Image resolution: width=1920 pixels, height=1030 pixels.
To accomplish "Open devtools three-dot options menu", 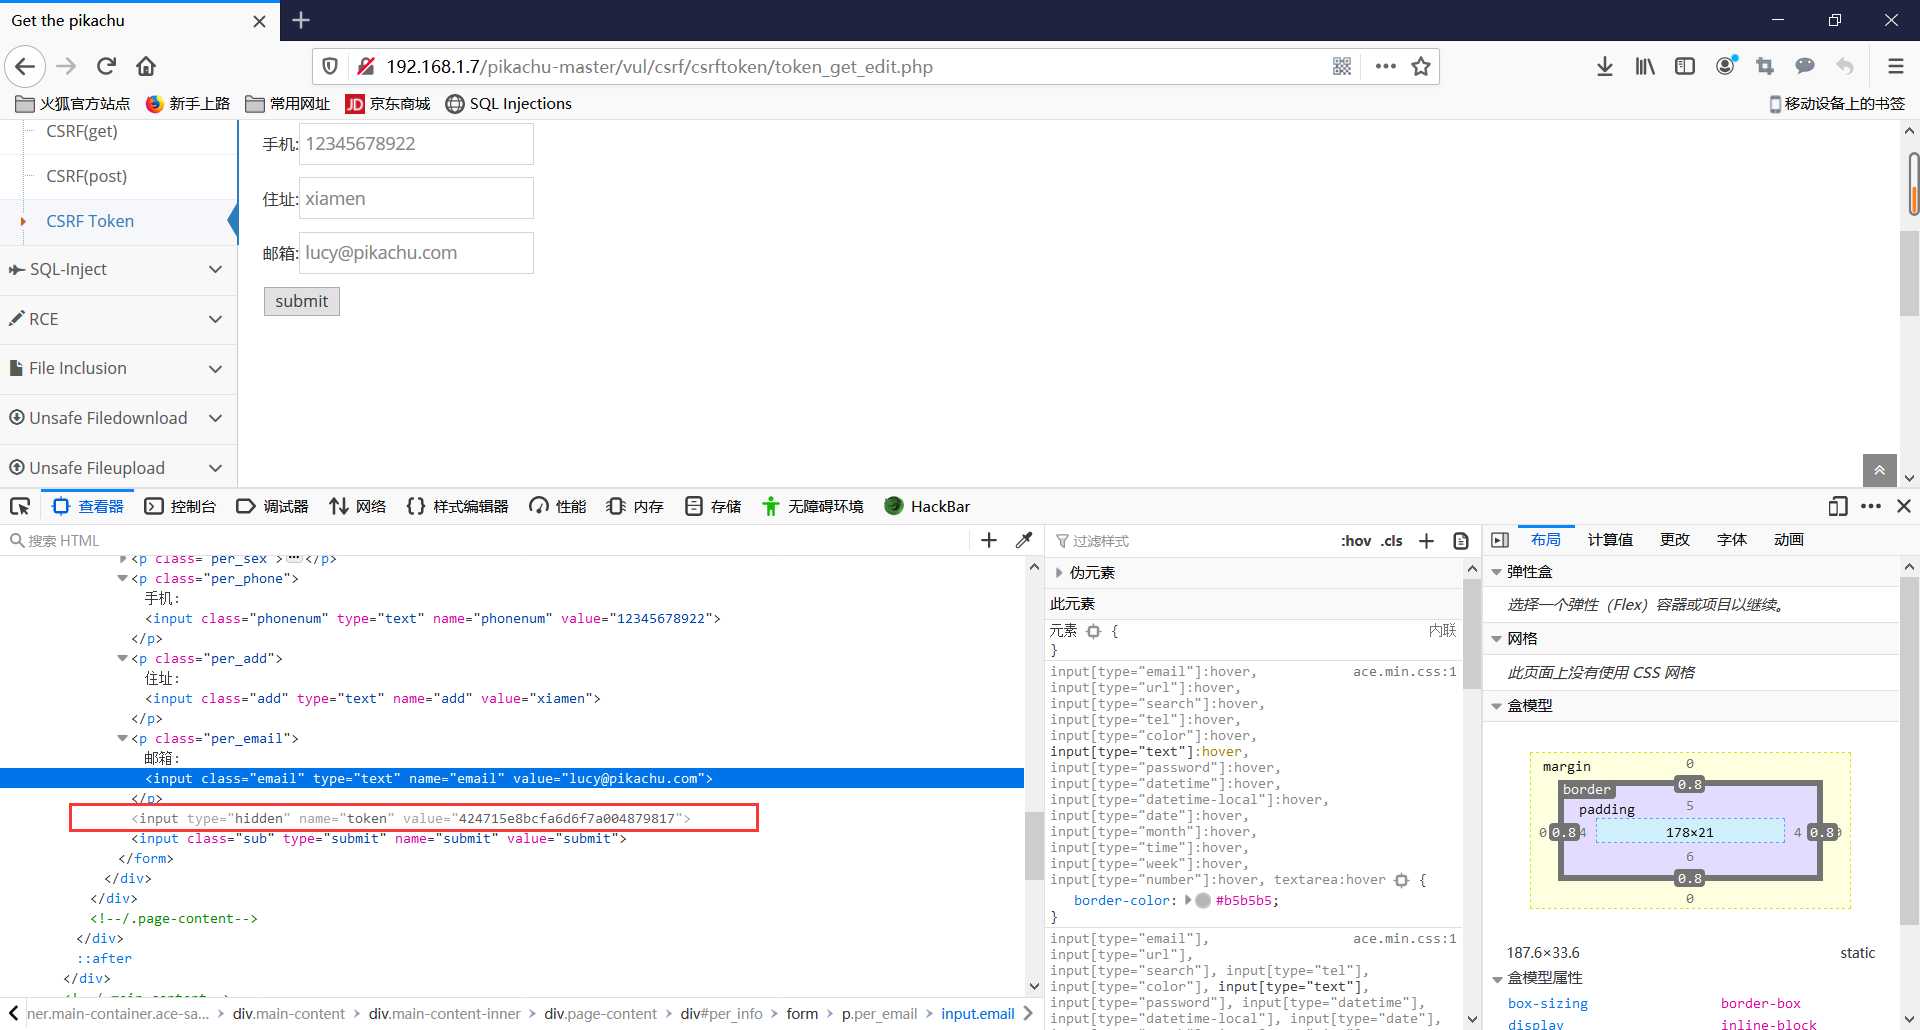I will pyautogui.click(x=1871, y=507).
